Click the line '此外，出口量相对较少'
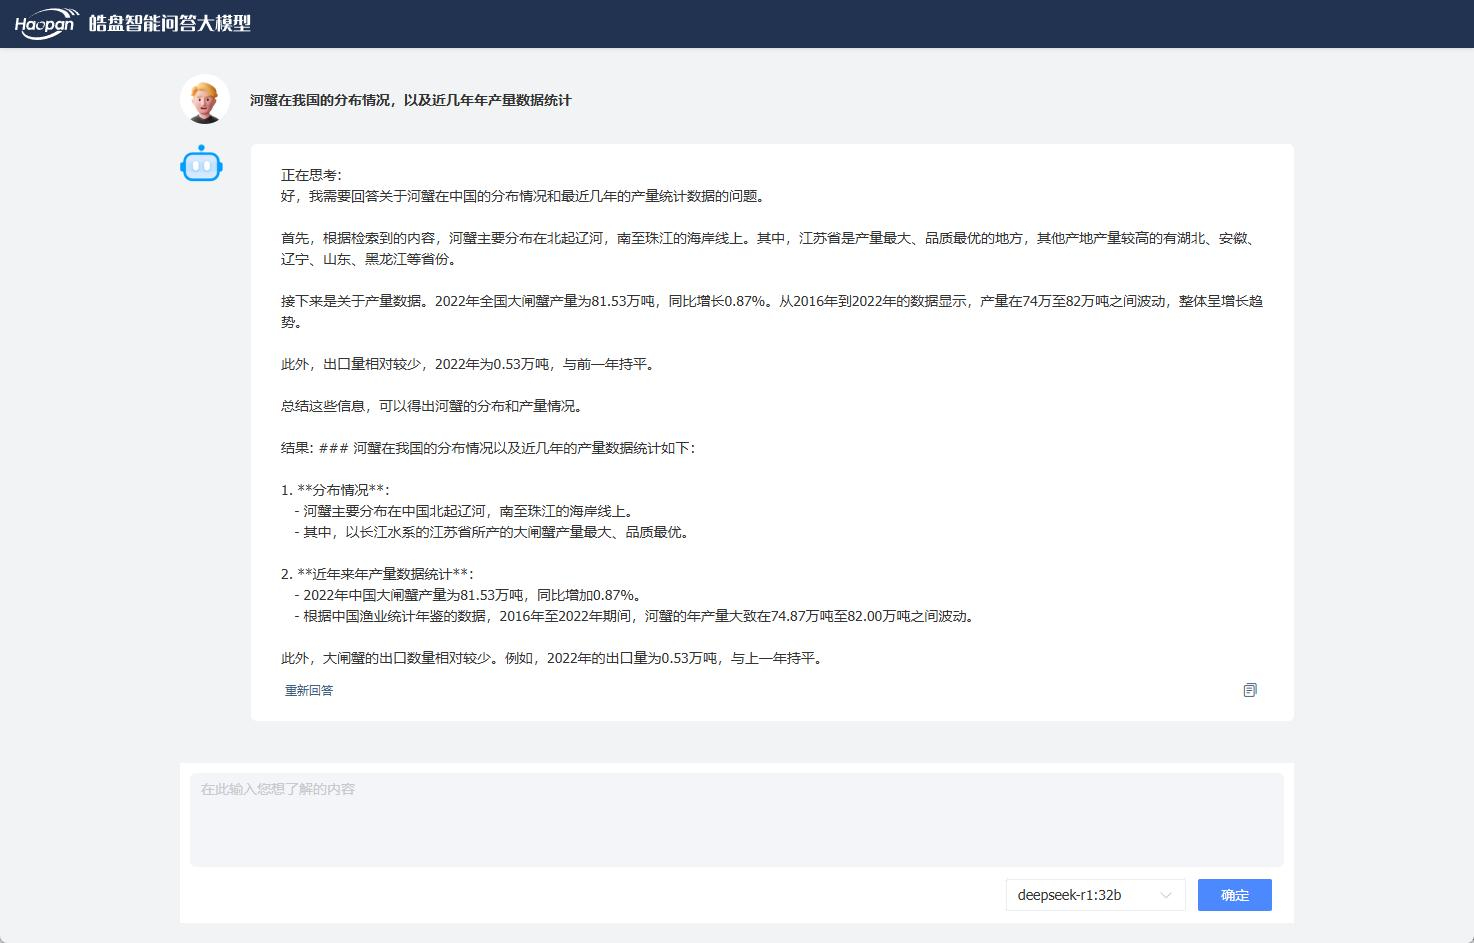 tap(471, 364)
